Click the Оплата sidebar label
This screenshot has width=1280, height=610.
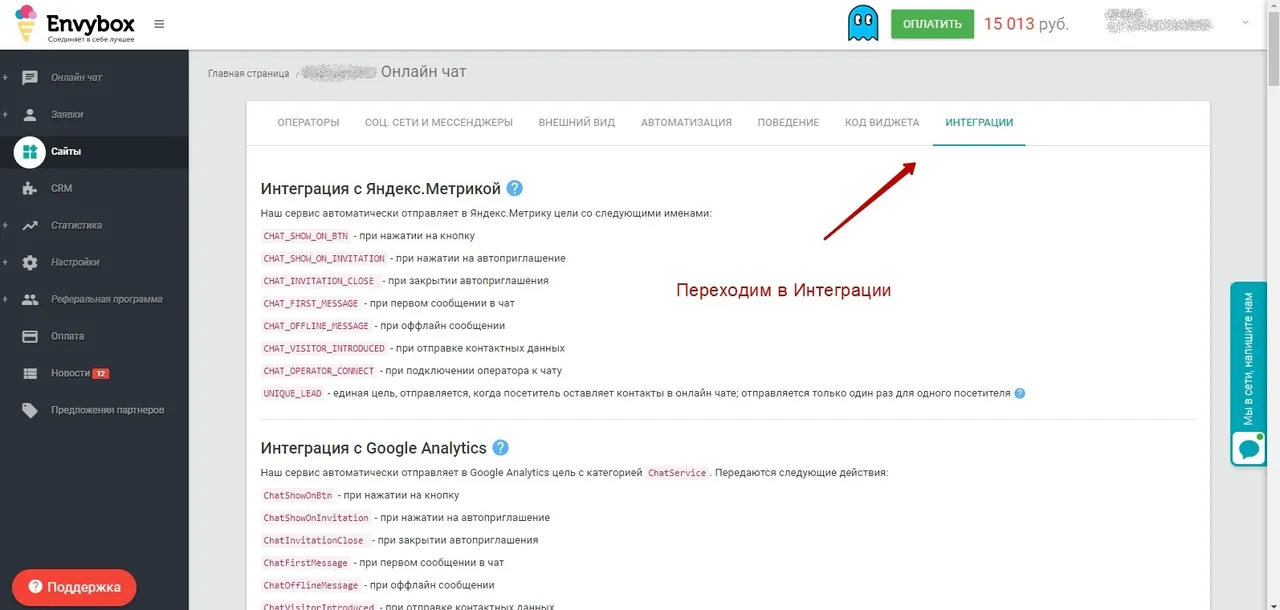[x=68, y=337]
